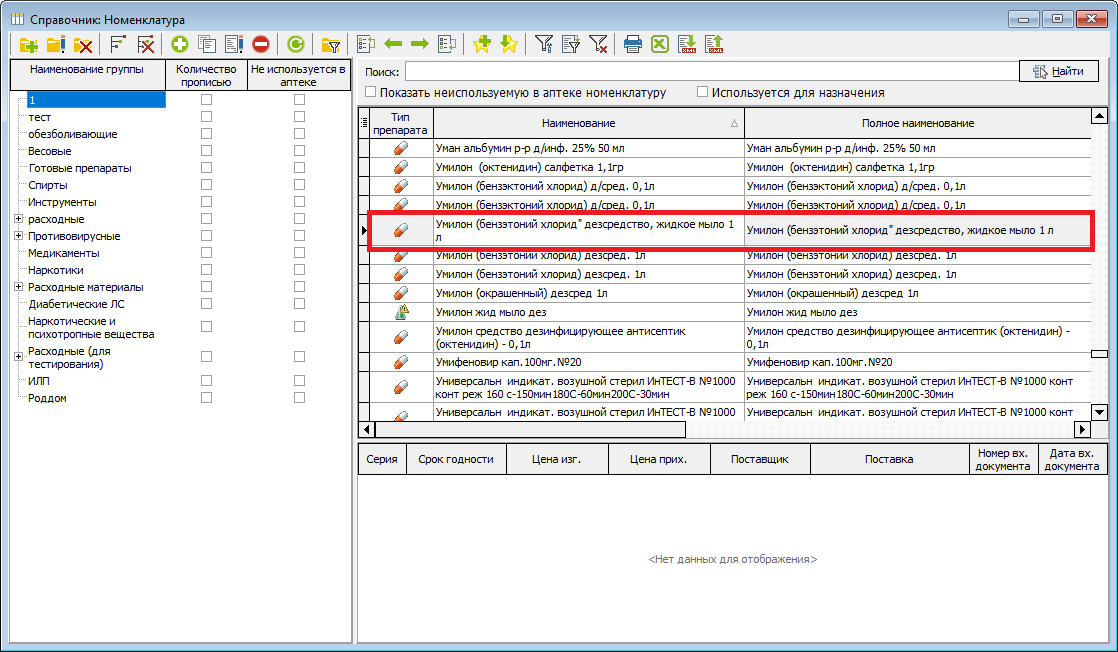Click the Цена изг. column header

[556, 459]
